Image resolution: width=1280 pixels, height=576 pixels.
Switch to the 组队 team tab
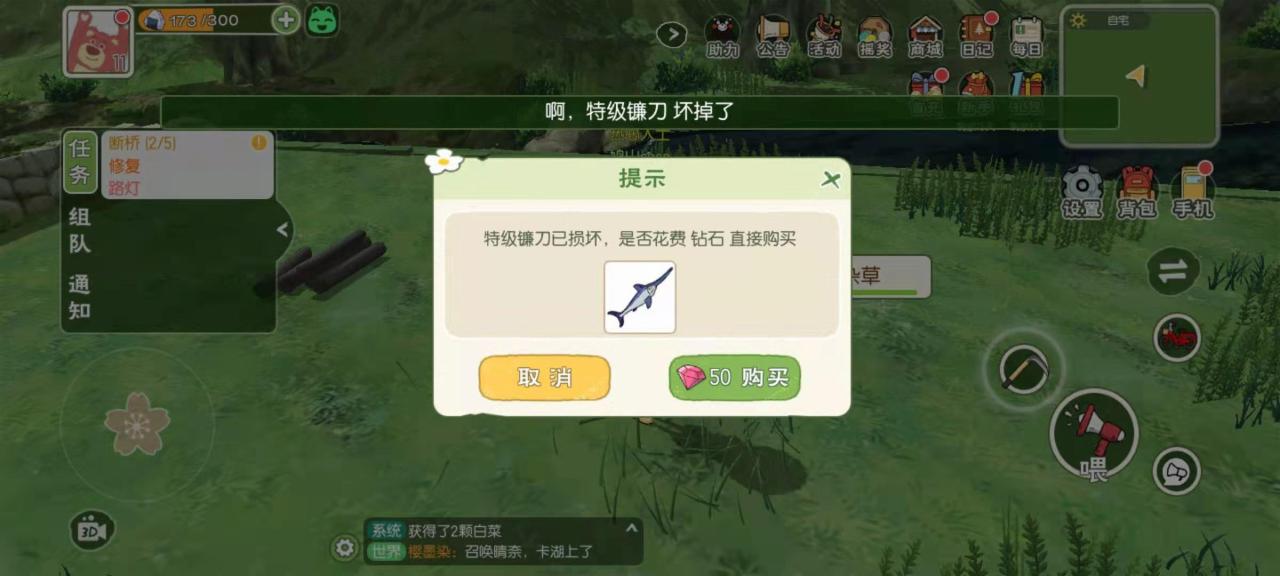80,230
